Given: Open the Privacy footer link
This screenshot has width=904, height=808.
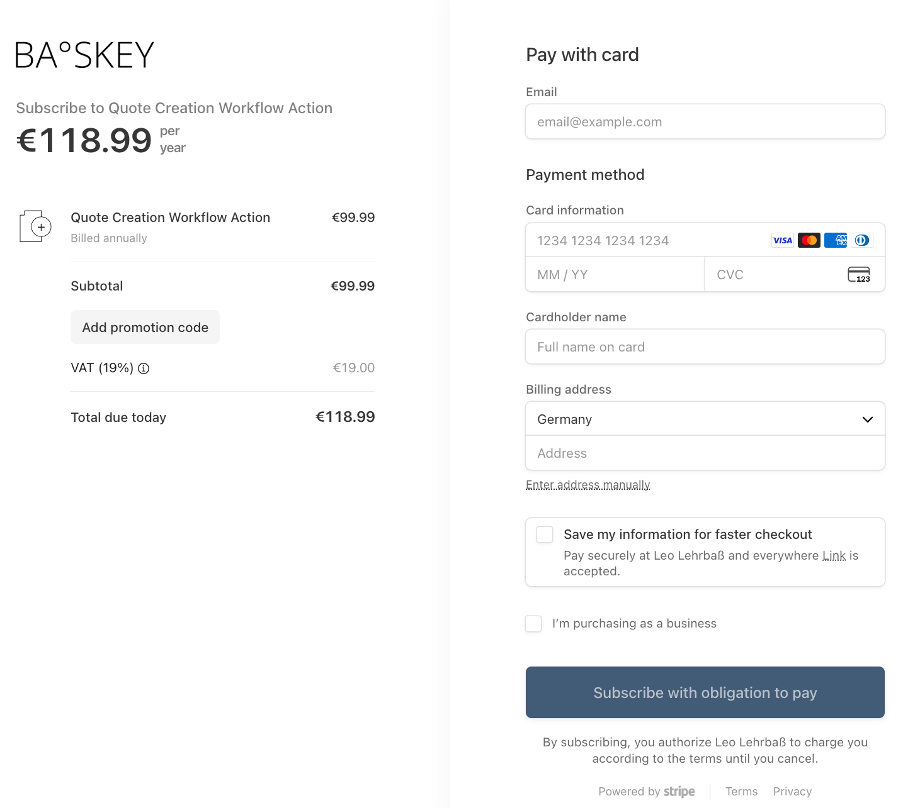Looking at the screenshot, I should coord(792,791).
